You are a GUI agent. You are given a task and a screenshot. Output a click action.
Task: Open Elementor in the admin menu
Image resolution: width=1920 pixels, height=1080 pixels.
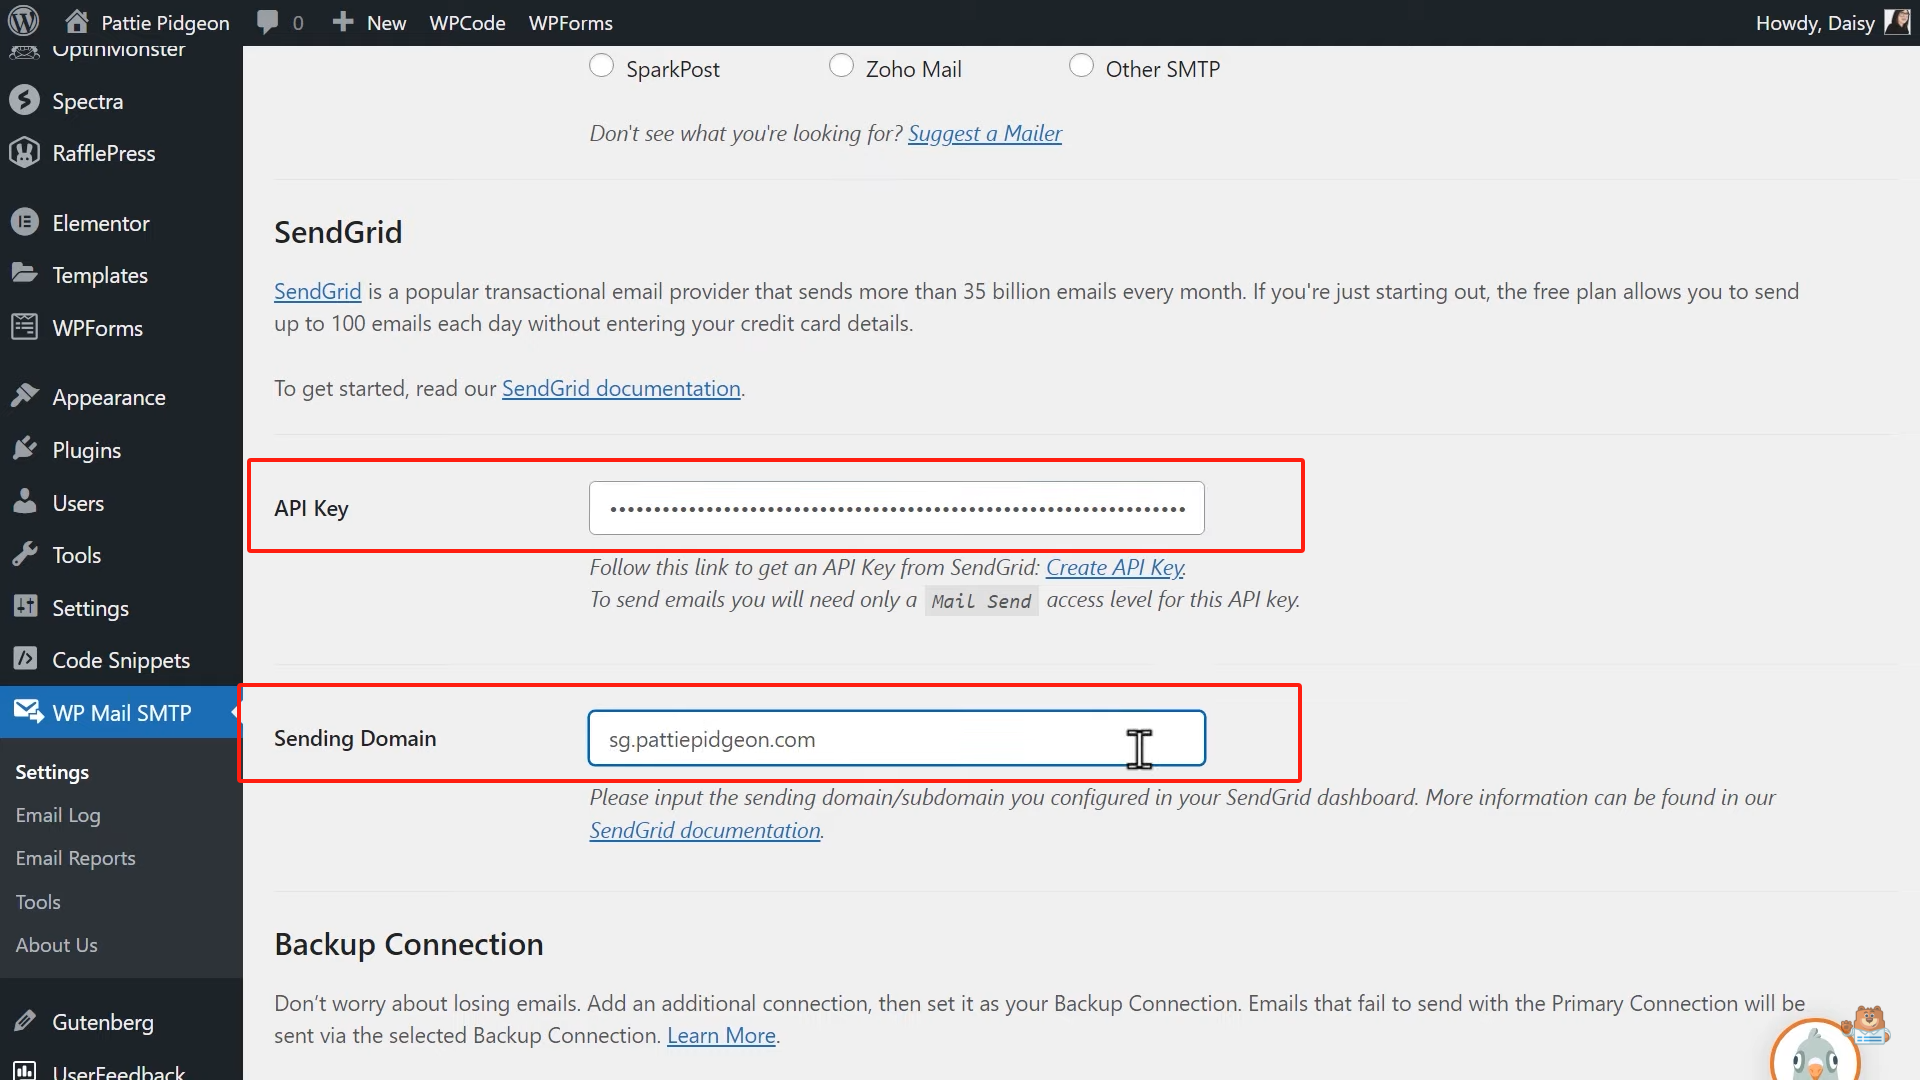101,222
